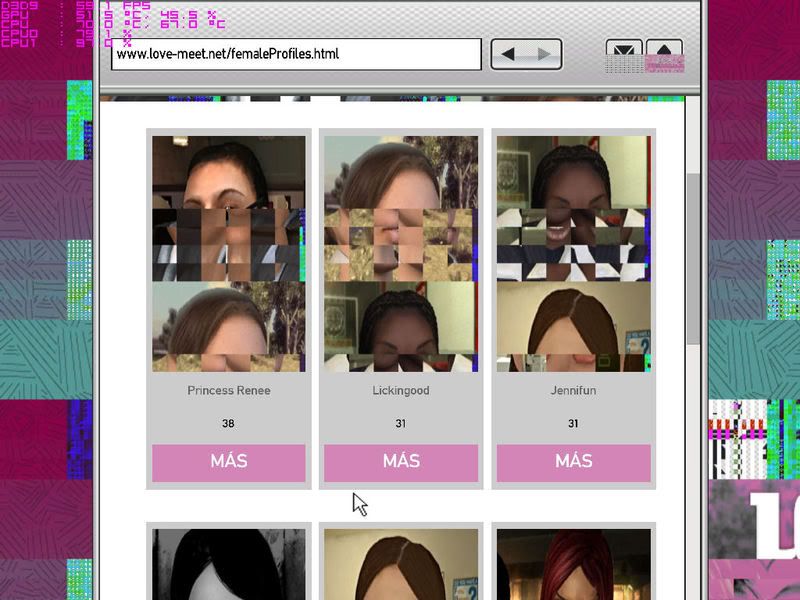Image resolution: width=800 pixels, height=600 pixels.
Task: Click age 31 under Jennifun
Action: [x=573, y=424]
